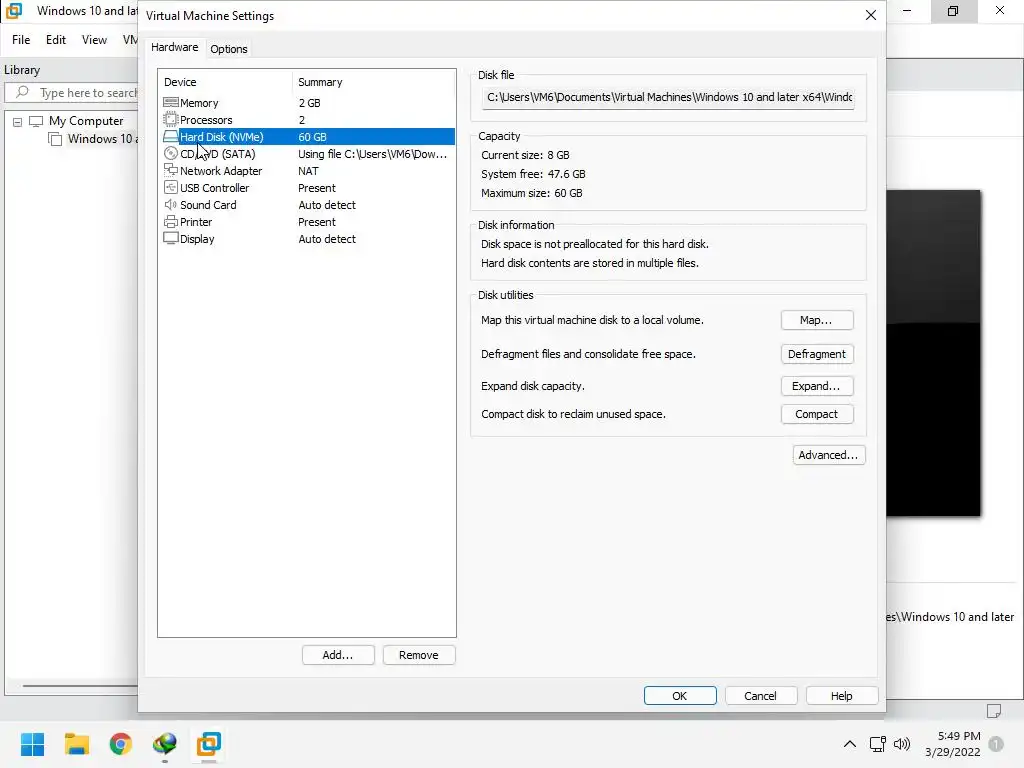1024x768 pixels.
Task: Click the Sound Card speaker icon
Action: coord(170,204)
